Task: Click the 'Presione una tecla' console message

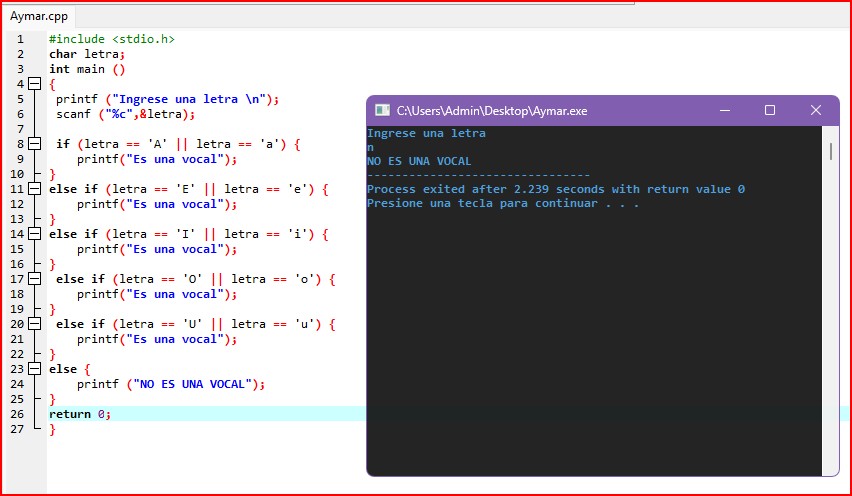Action: pos(502,203)
